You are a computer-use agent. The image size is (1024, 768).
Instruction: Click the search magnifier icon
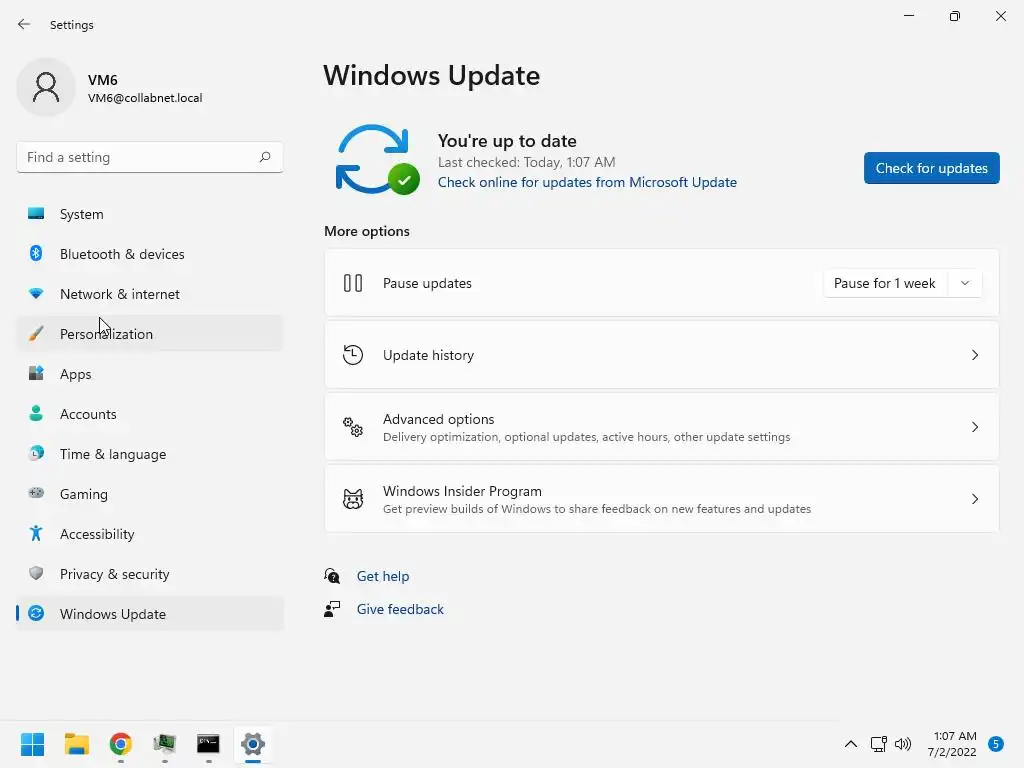pos(264,157)
